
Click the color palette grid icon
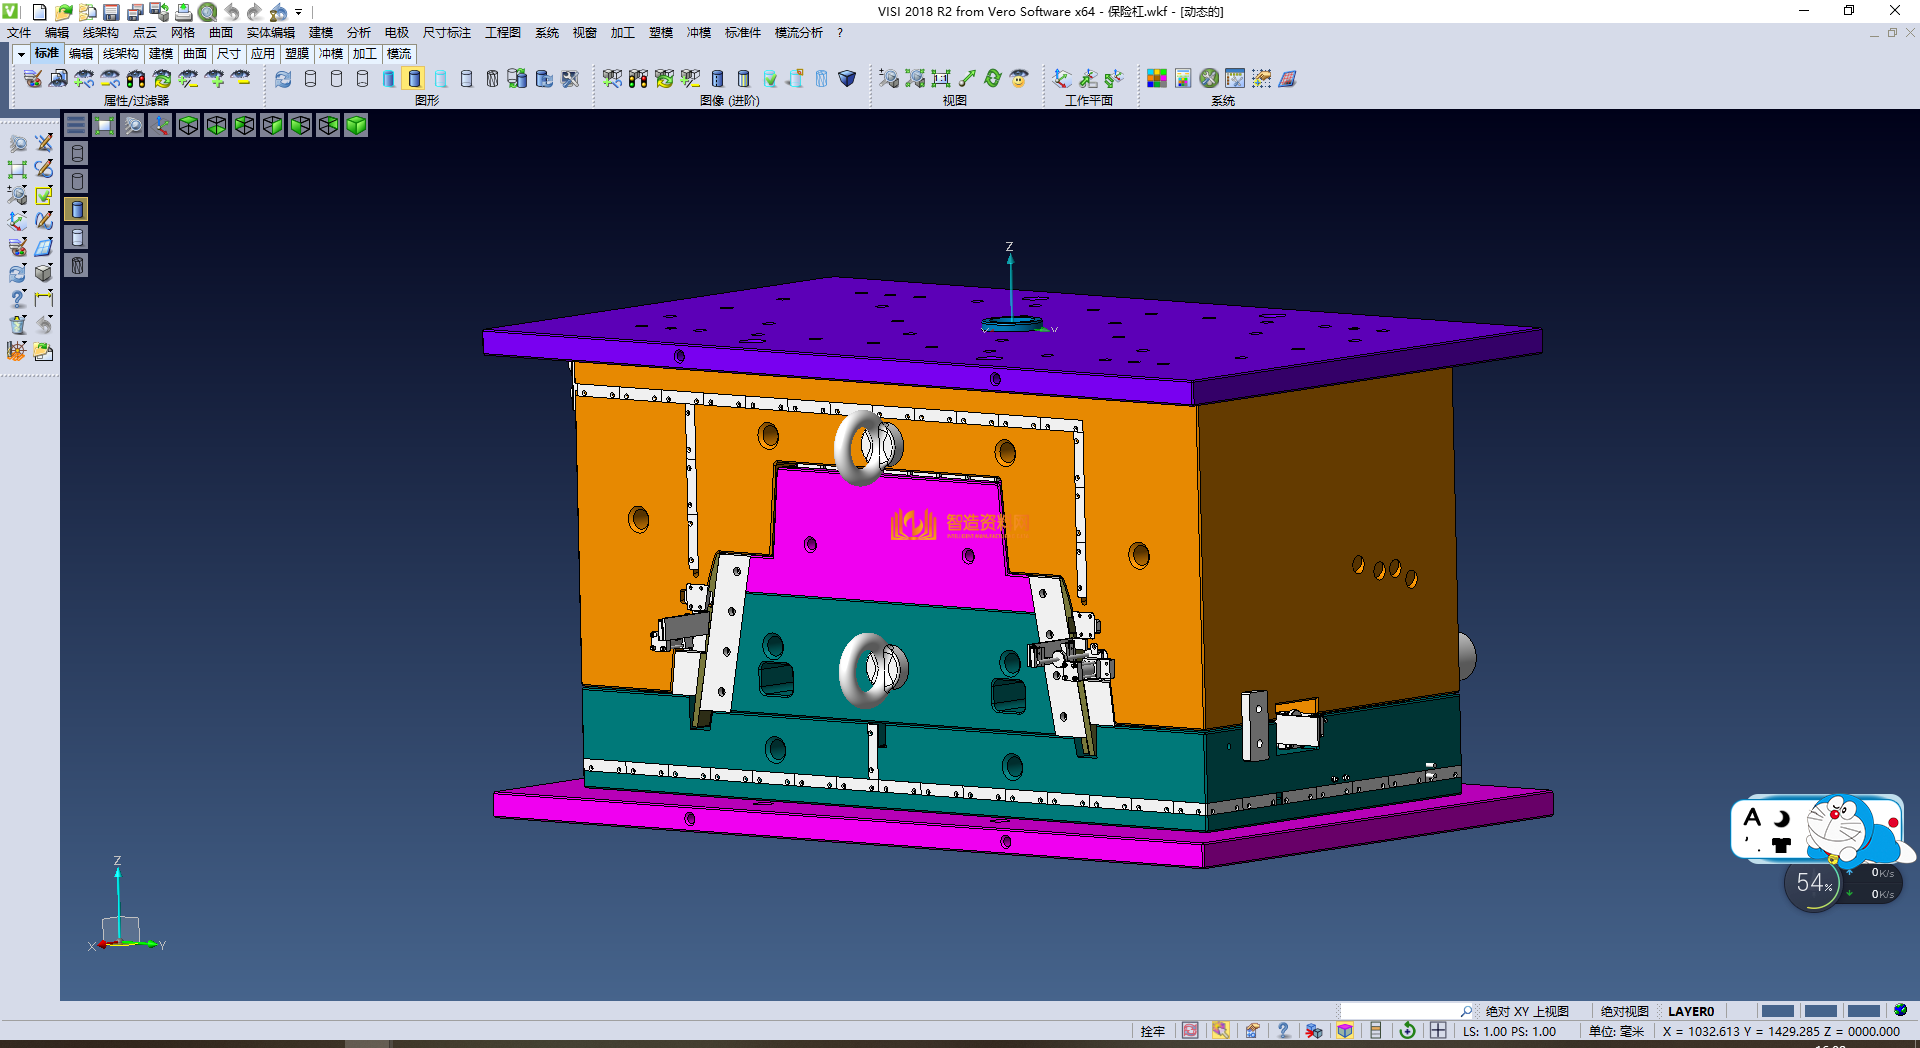pos(1157,78)
